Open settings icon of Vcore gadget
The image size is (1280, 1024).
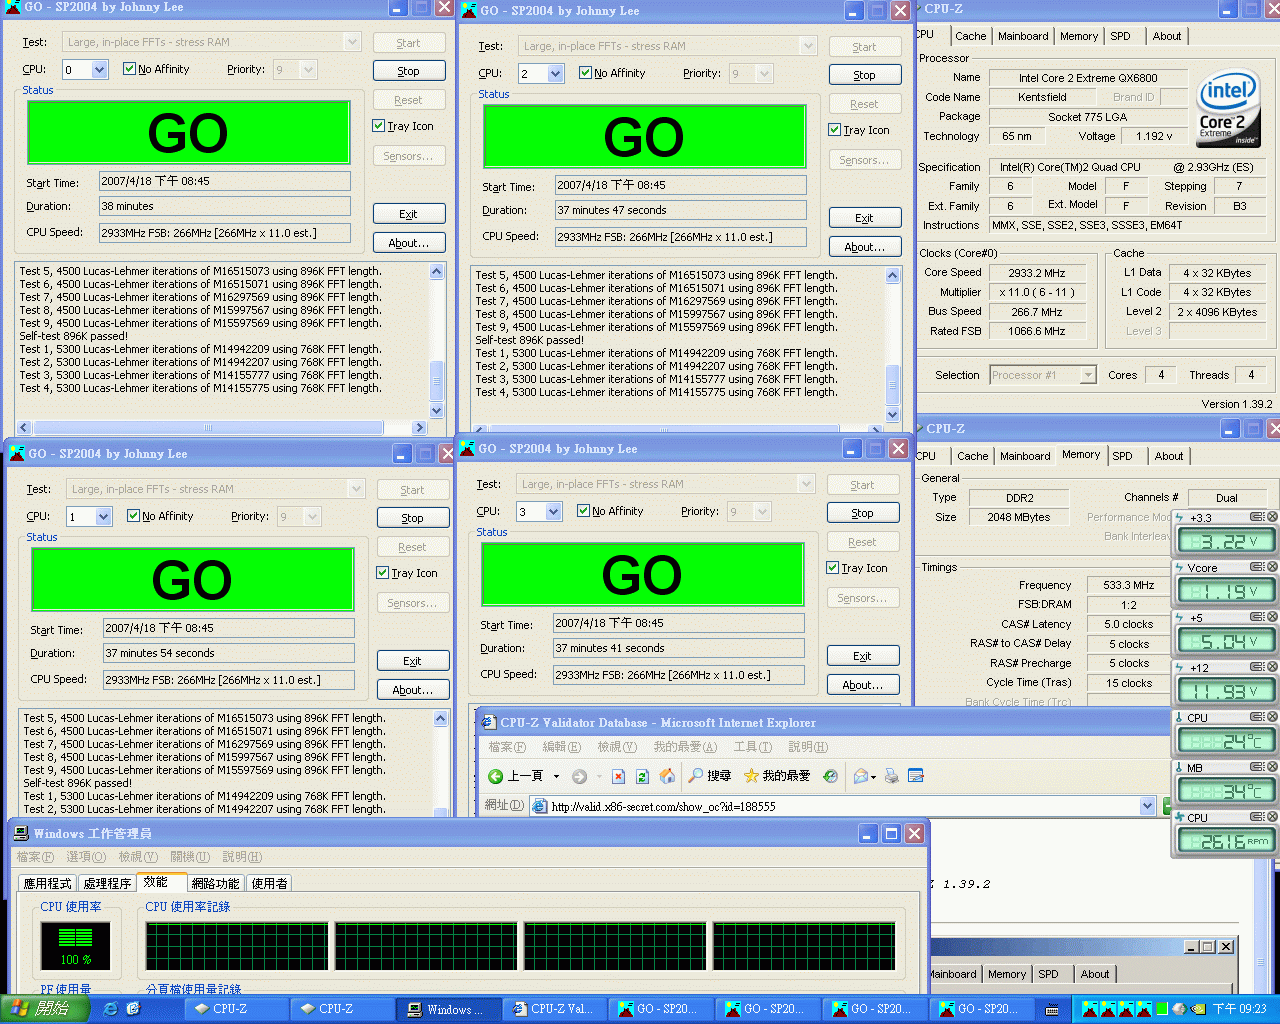1258,567
